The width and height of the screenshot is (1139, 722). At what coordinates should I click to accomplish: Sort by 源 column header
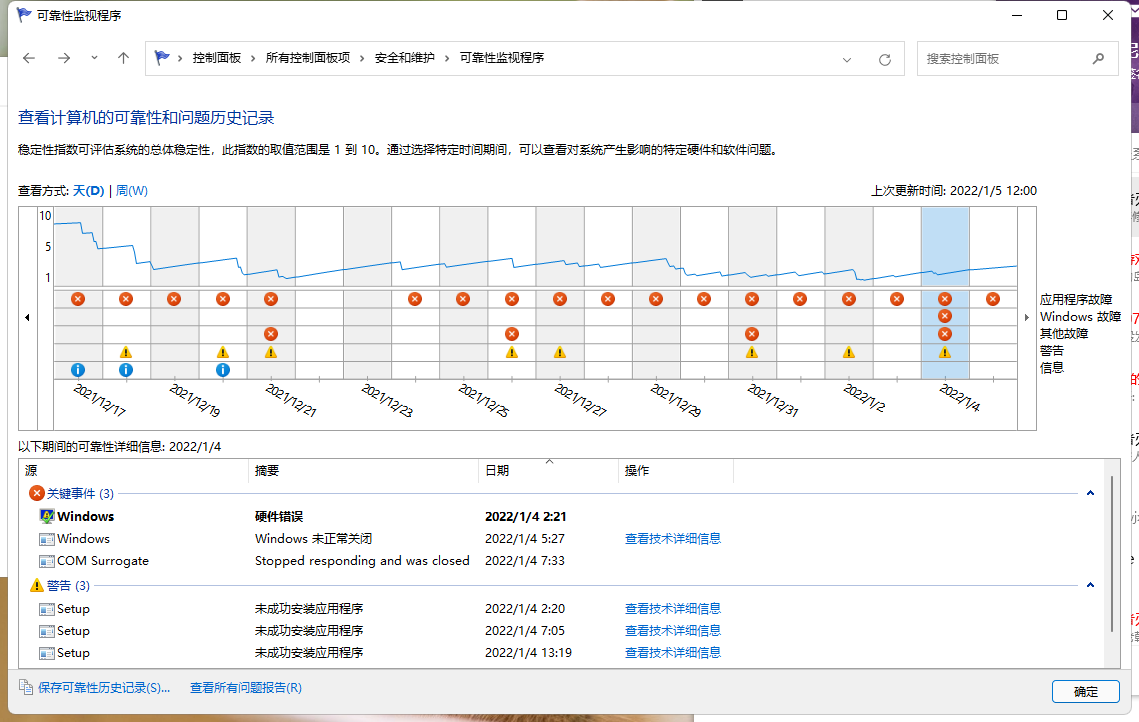[134, 471]
